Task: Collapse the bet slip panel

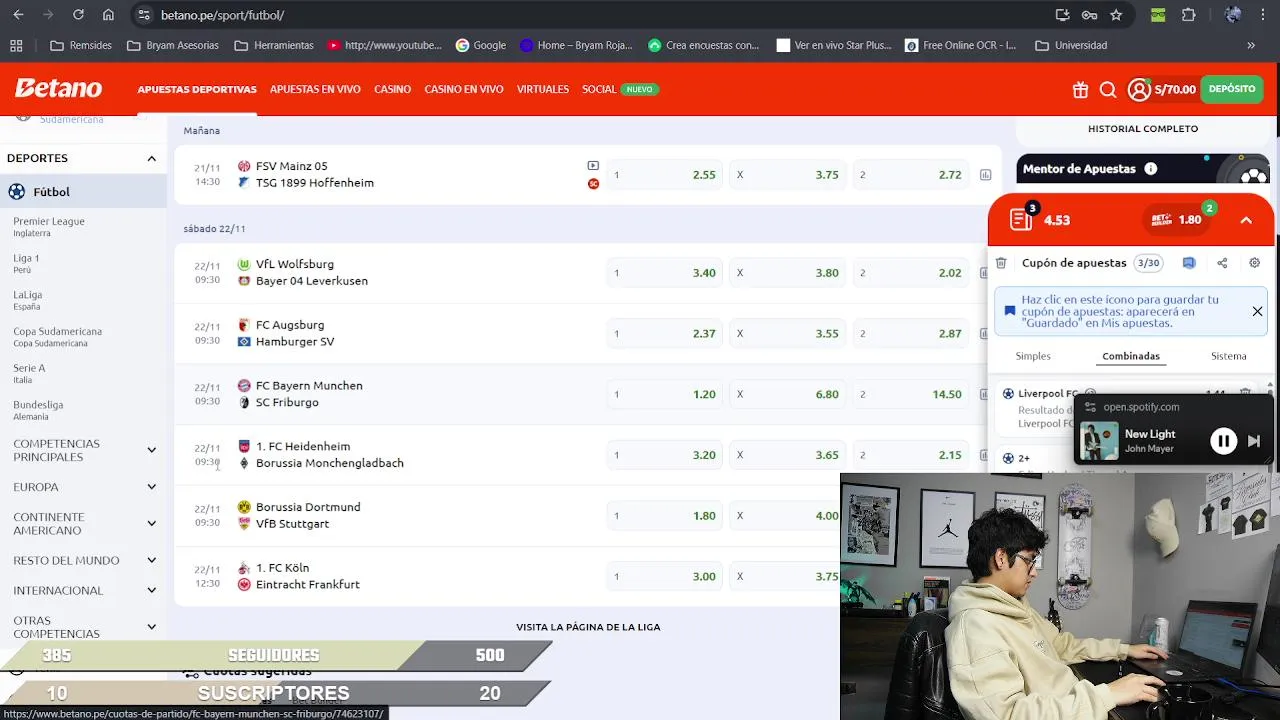Action: coord(1246,220)
